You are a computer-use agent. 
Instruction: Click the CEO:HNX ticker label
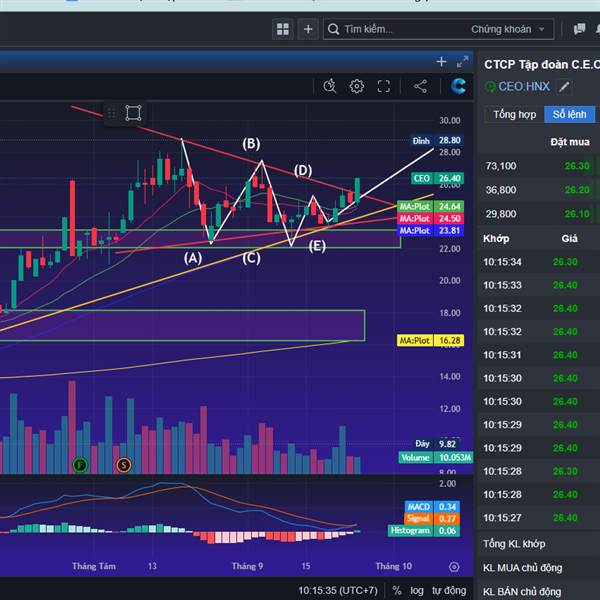[523, 86]
